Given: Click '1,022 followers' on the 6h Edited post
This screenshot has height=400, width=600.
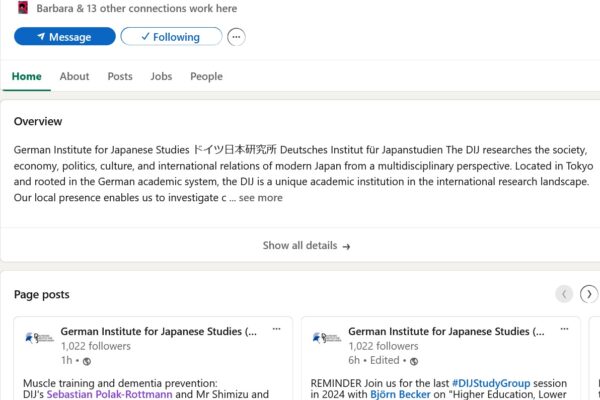Looking at the screenshot, I should (x=383, y=346).
